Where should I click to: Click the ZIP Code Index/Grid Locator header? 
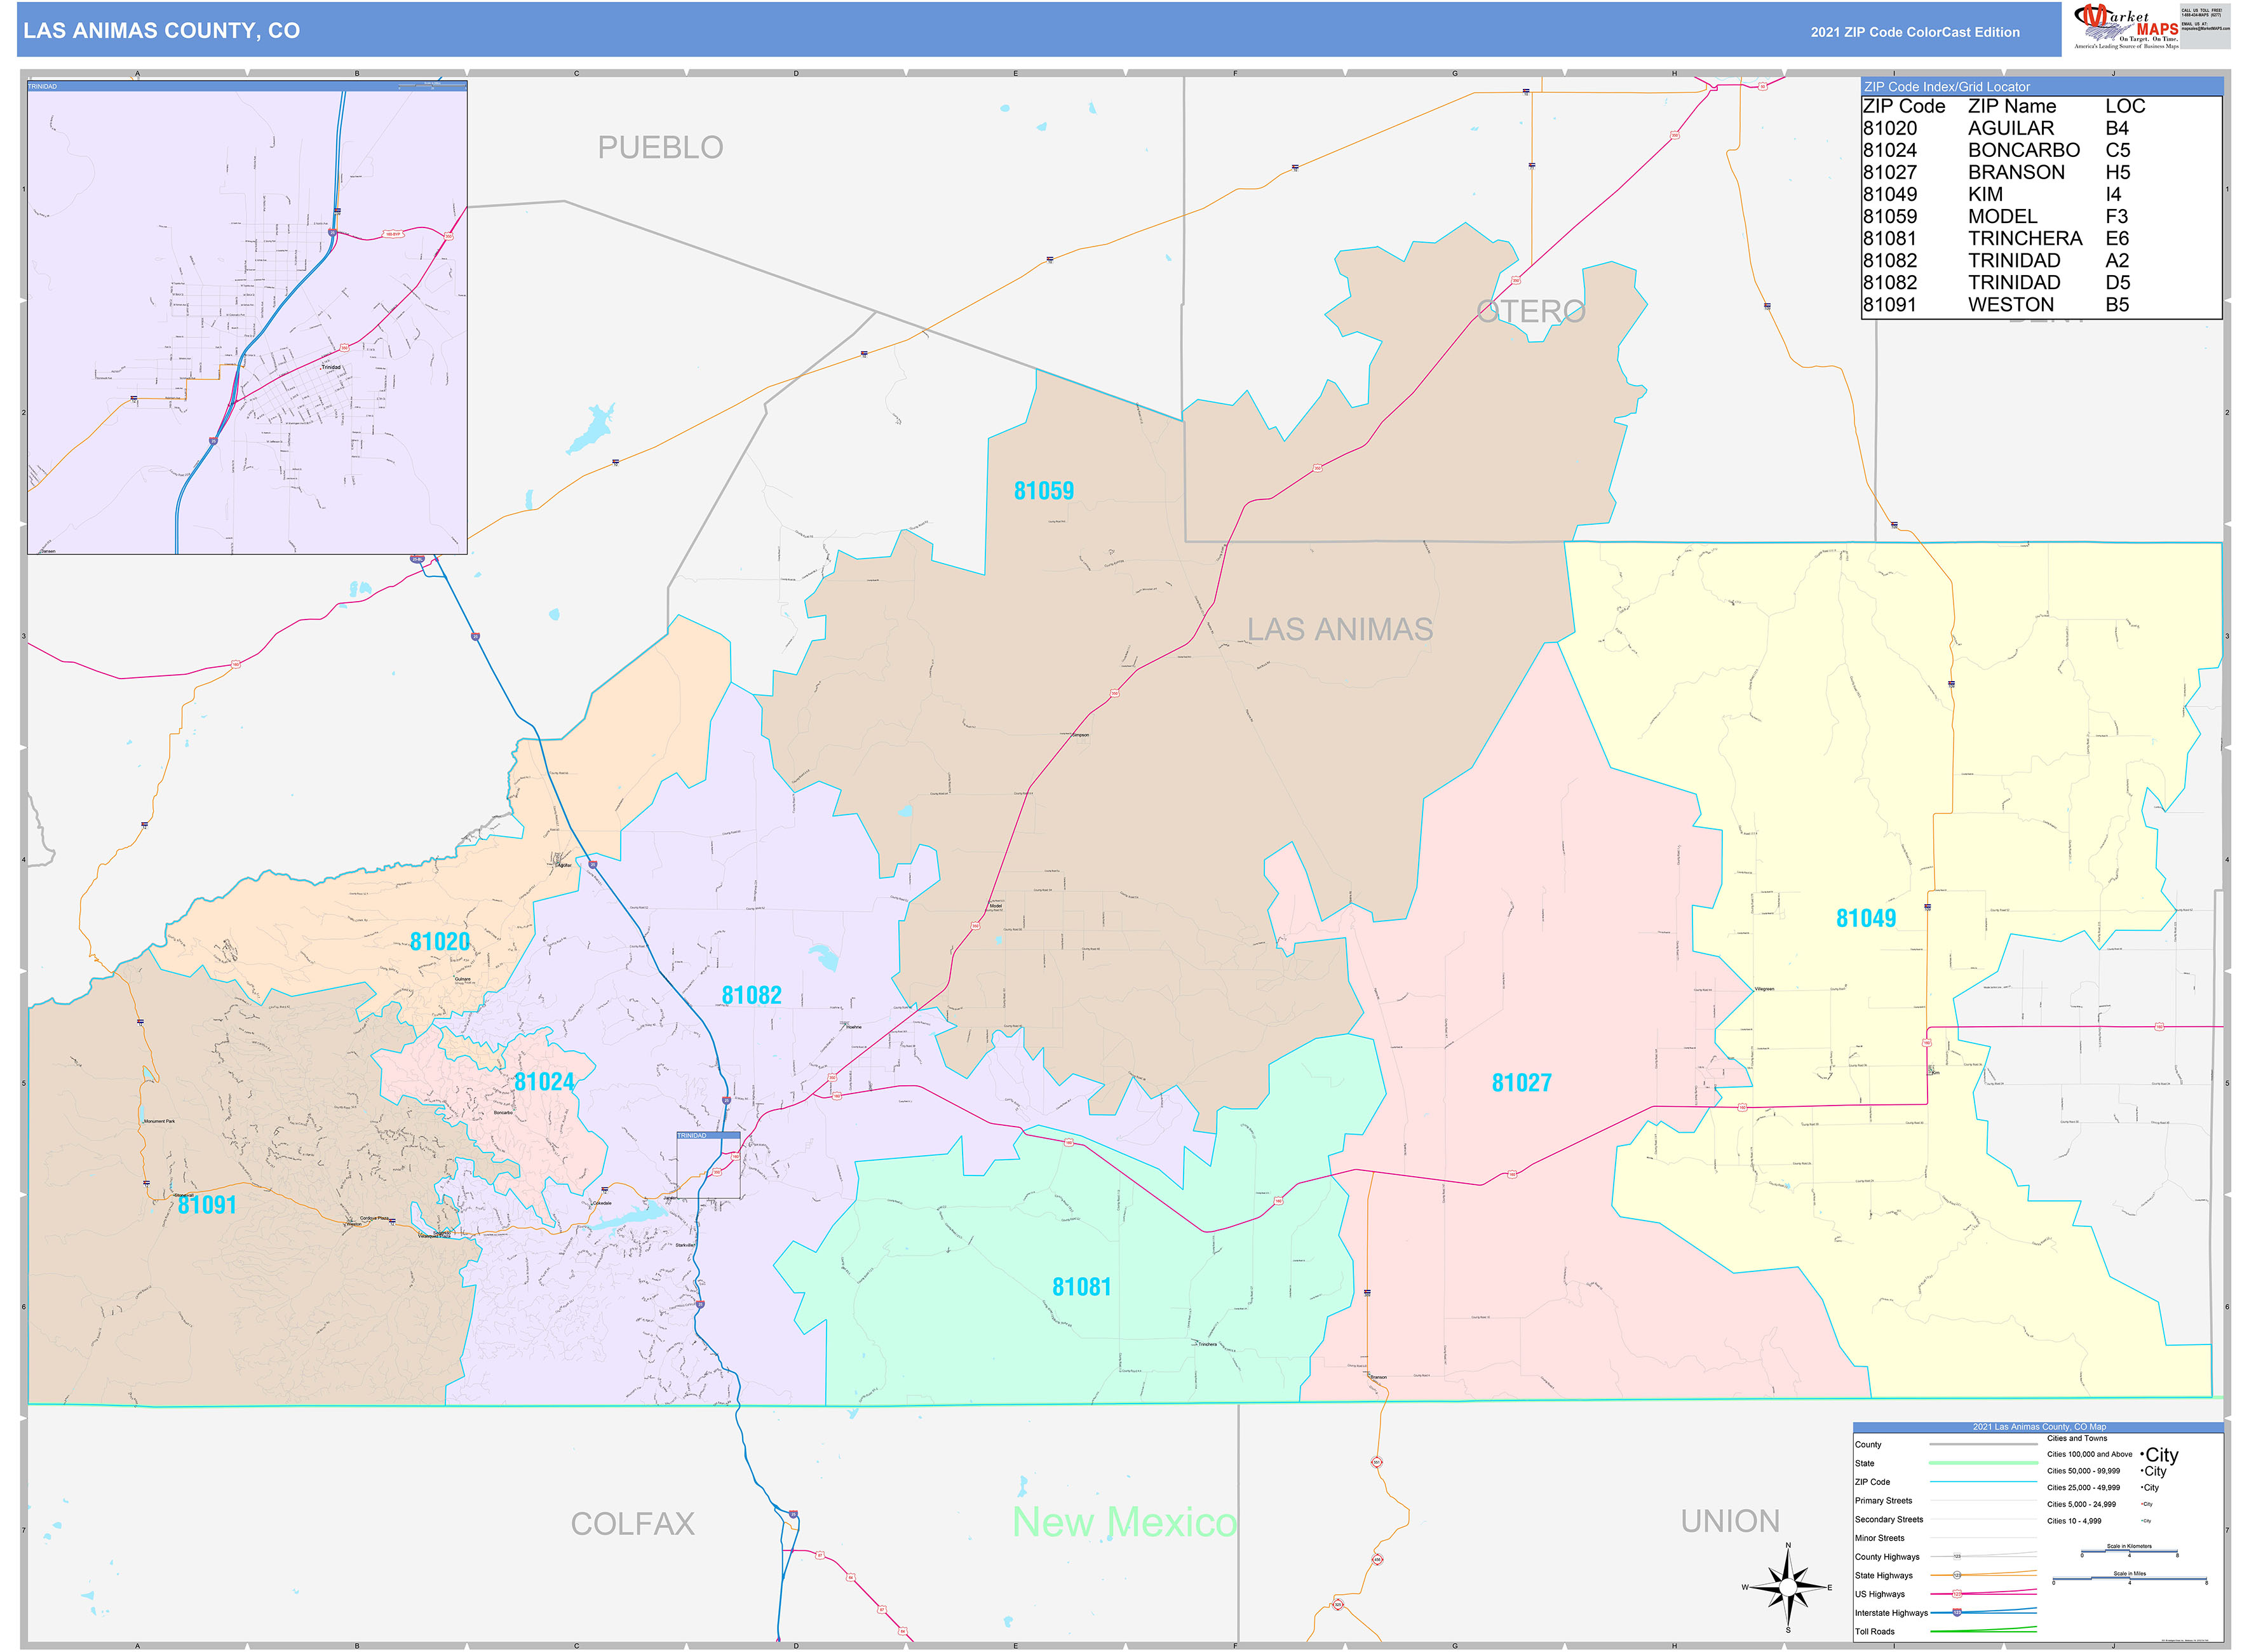(1948, 87)
